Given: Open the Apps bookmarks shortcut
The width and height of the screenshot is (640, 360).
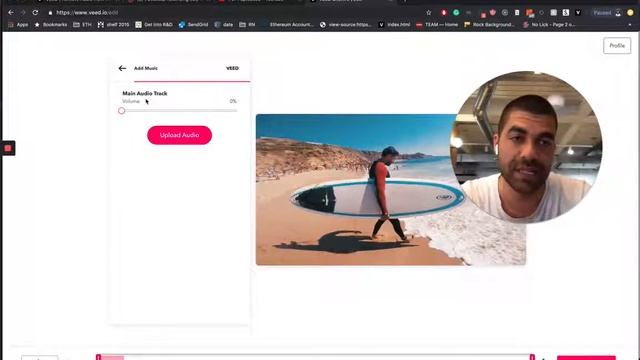Looking at the screenshot, I should pyautogui.click(x=18, y=24).
